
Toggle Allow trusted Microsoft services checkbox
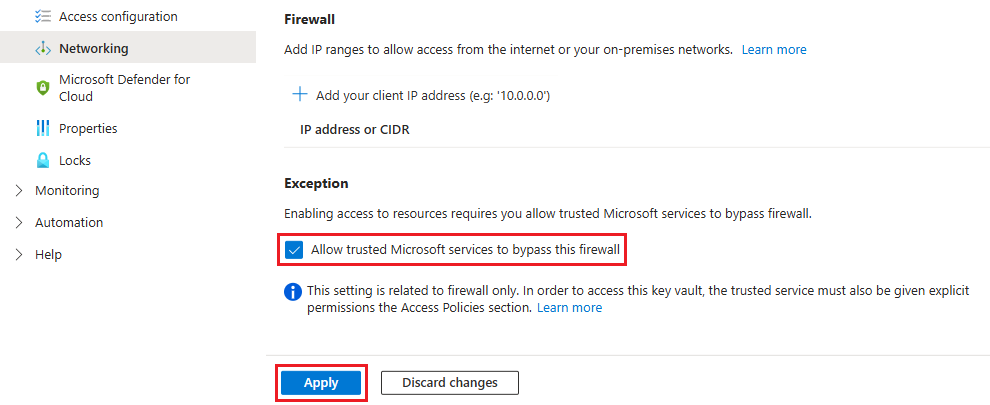294,249
